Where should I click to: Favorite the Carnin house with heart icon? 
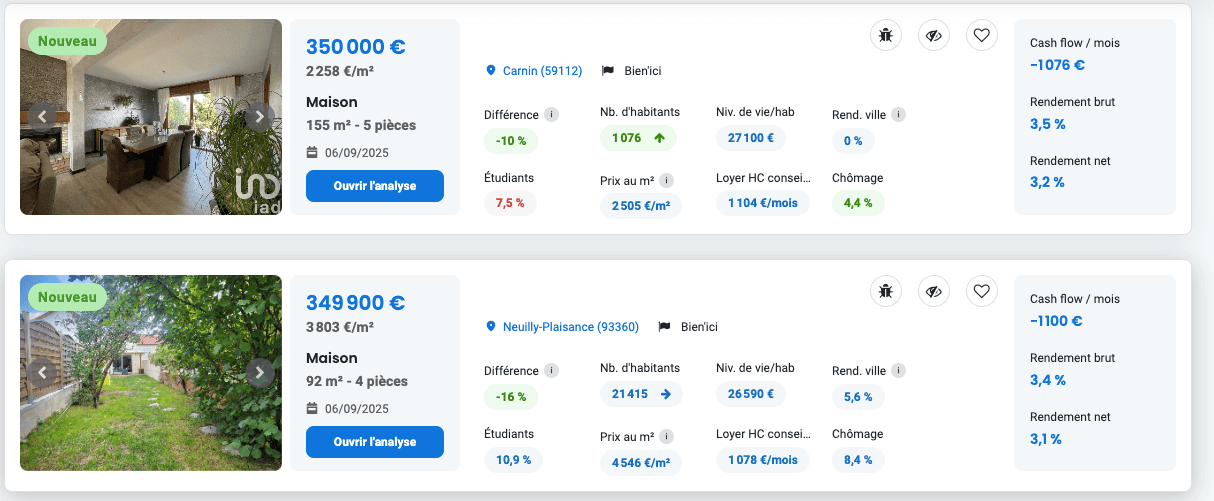click(x=982, y=36)
